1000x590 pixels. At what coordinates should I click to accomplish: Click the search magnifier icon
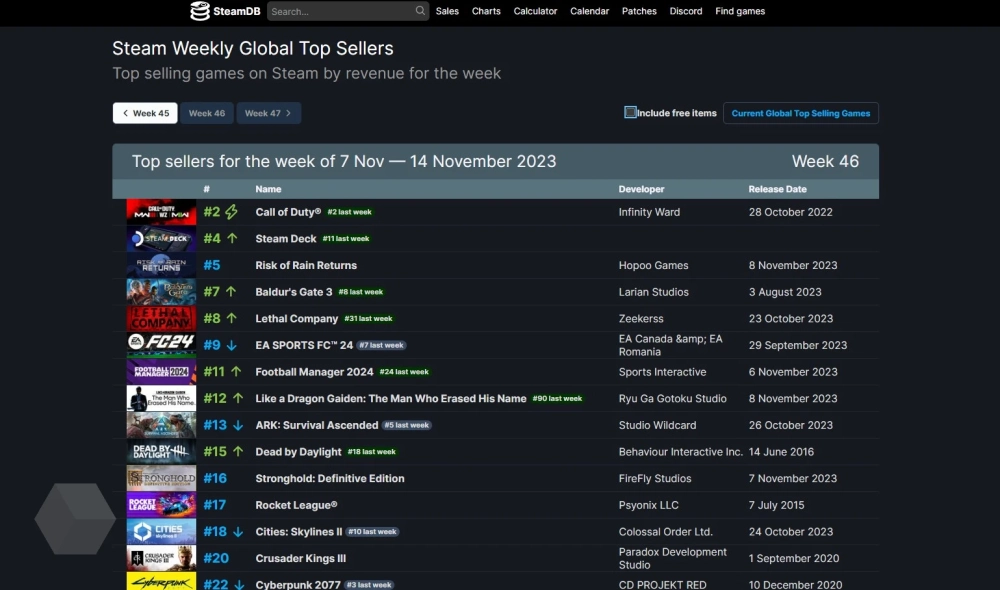[421, 11]
